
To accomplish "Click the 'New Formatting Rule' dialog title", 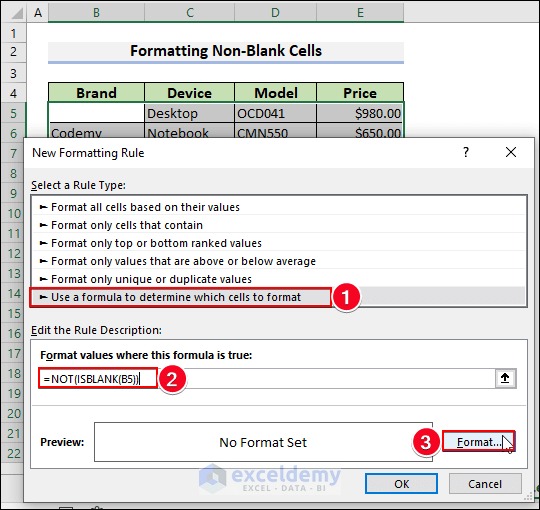I will pos(88,153).
